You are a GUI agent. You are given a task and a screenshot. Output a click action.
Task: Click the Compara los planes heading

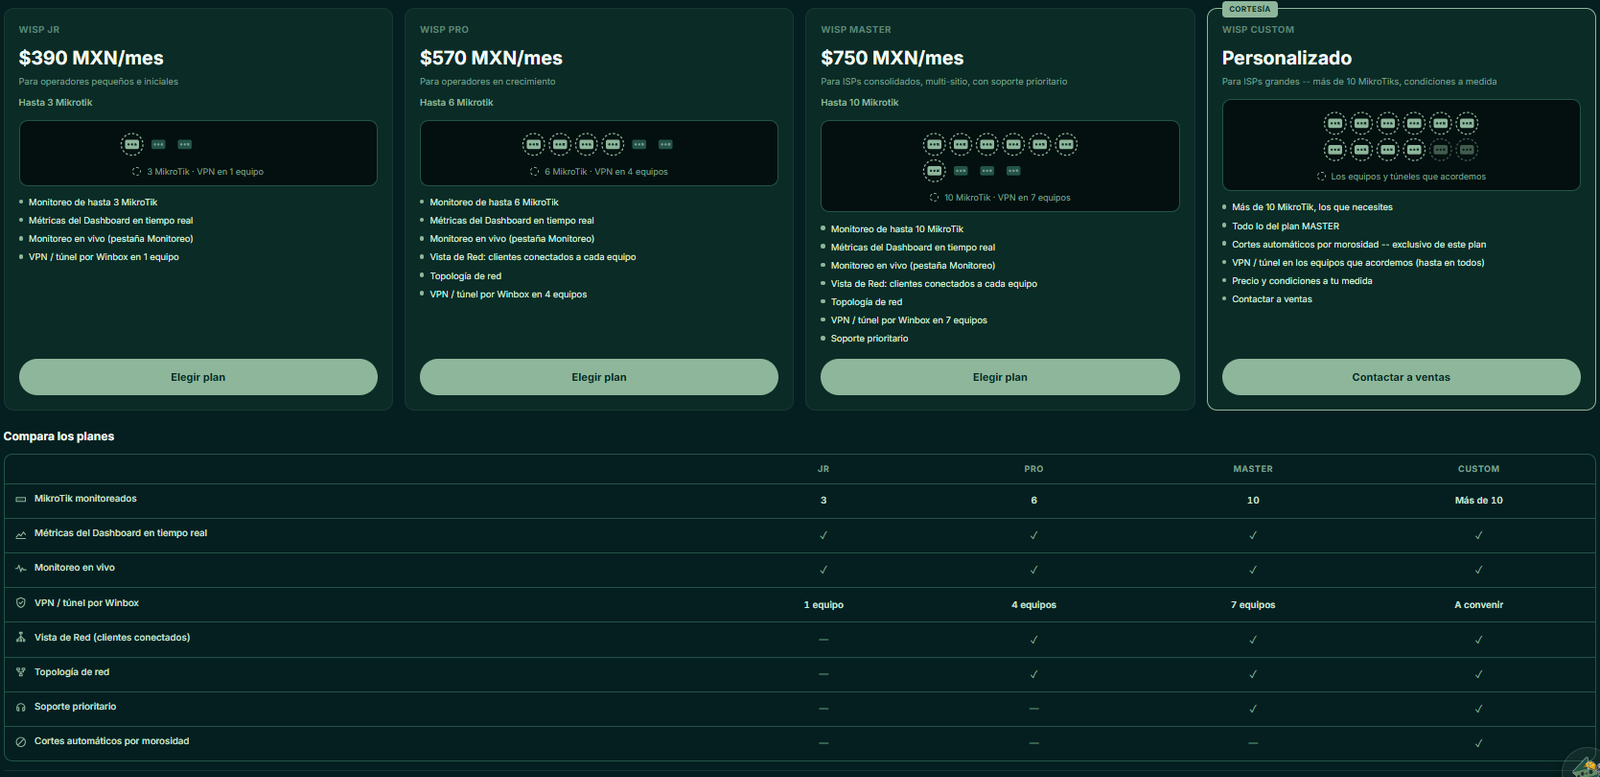point(59,436)
